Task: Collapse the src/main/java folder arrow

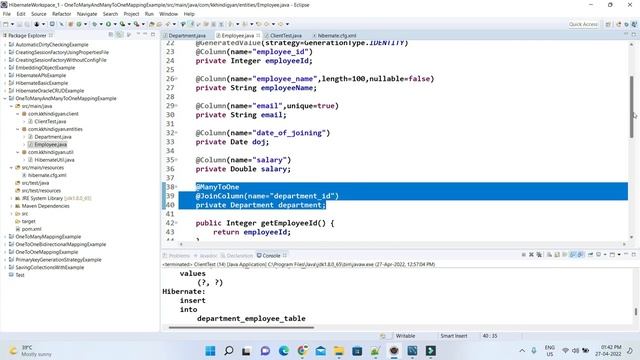Action: pyautogui.click(x=11, y=106)
